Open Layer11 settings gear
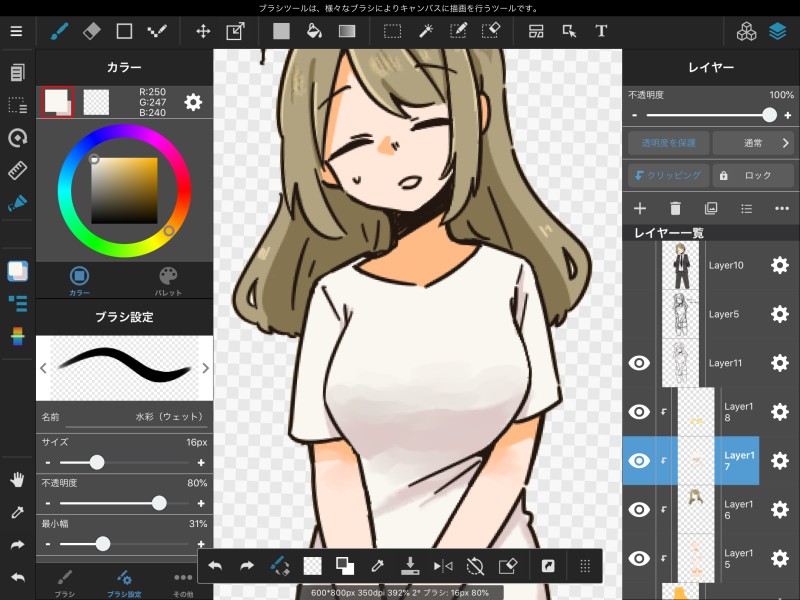The width and height of the screenshot is (800, 600). tap(780, 363)
